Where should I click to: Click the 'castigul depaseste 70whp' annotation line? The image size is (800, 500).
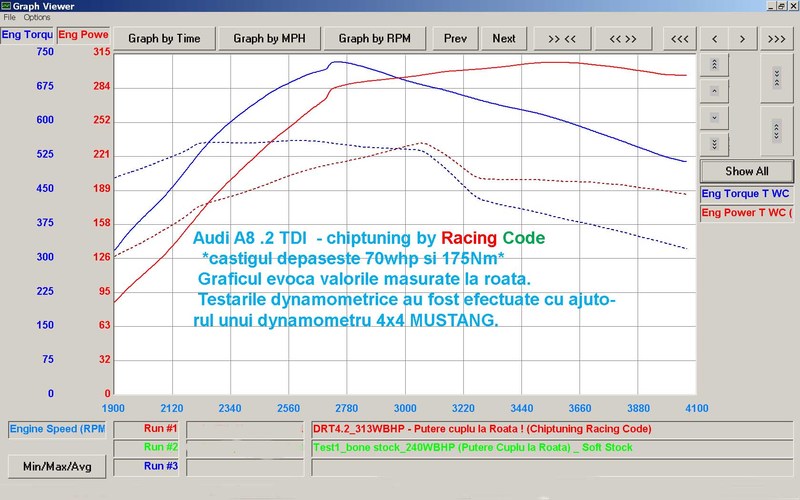click(353, 259)
